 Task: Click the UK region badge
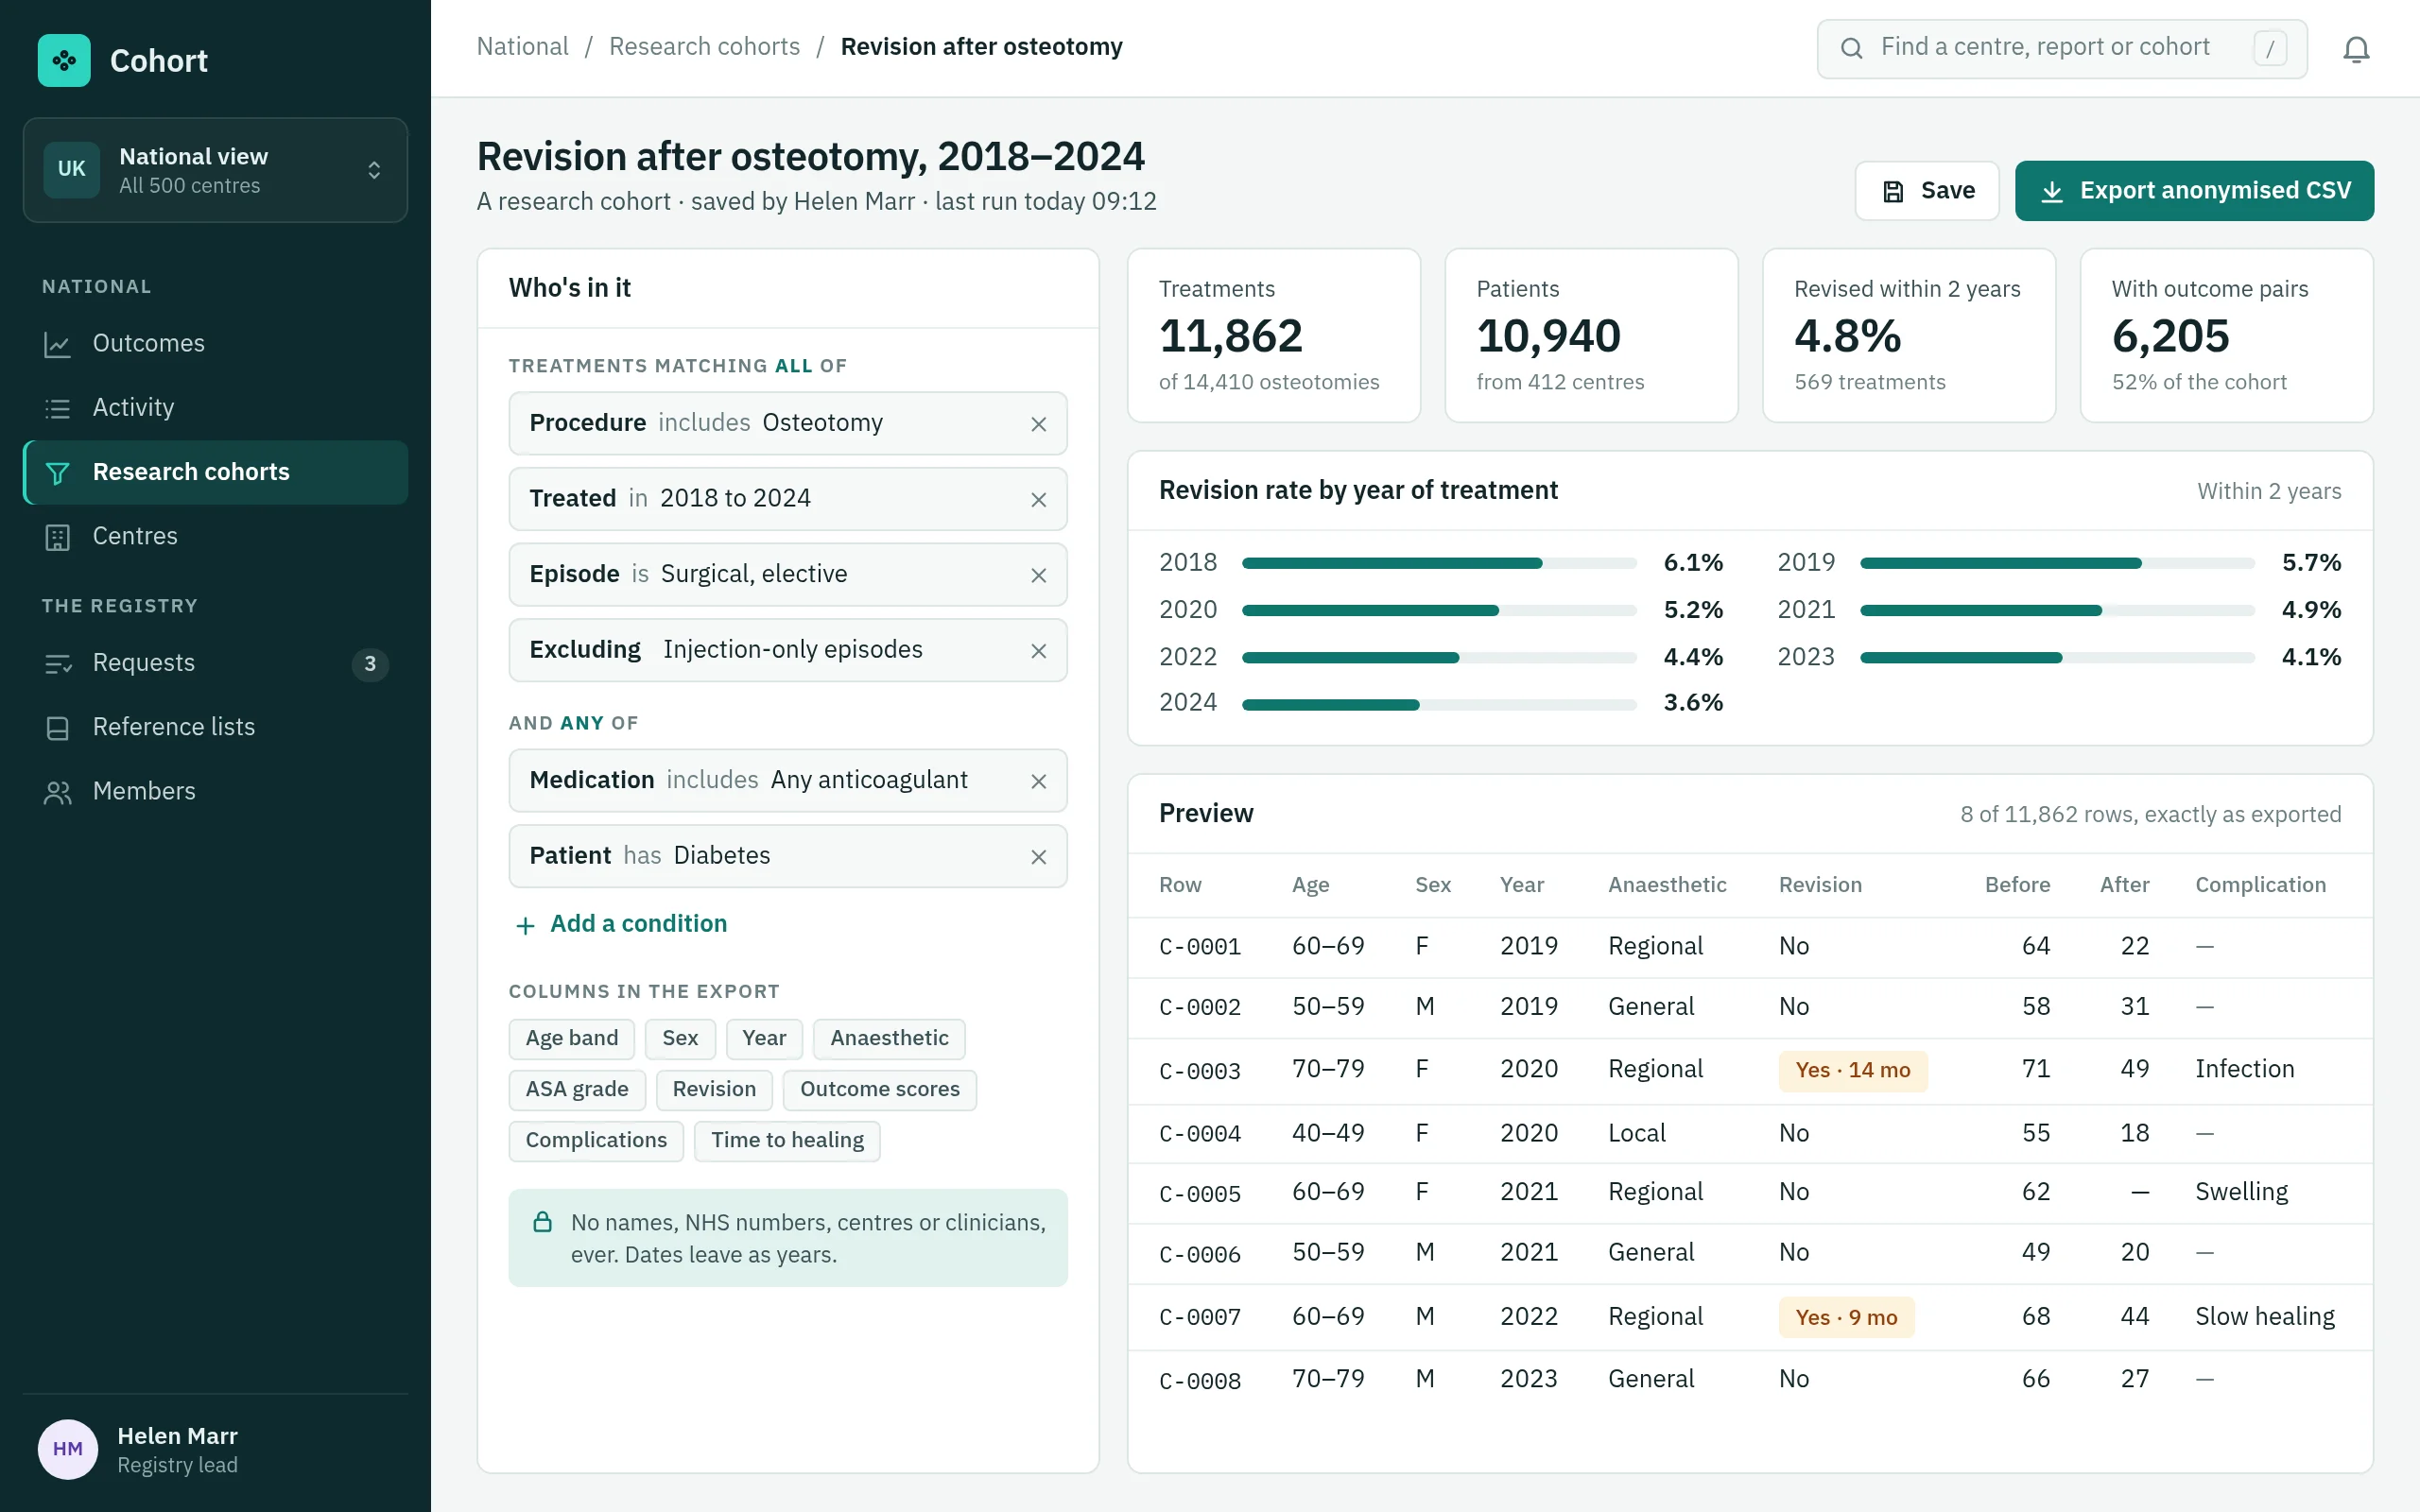pyautogui.click(x=71, y=169)
